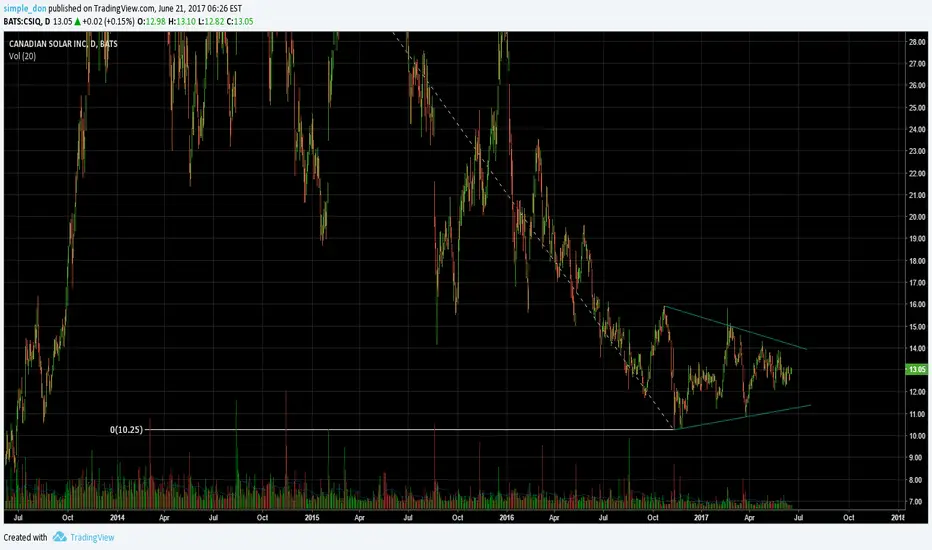
Task: Click the Vol (20) indicator label
Action: coord(22,56)
